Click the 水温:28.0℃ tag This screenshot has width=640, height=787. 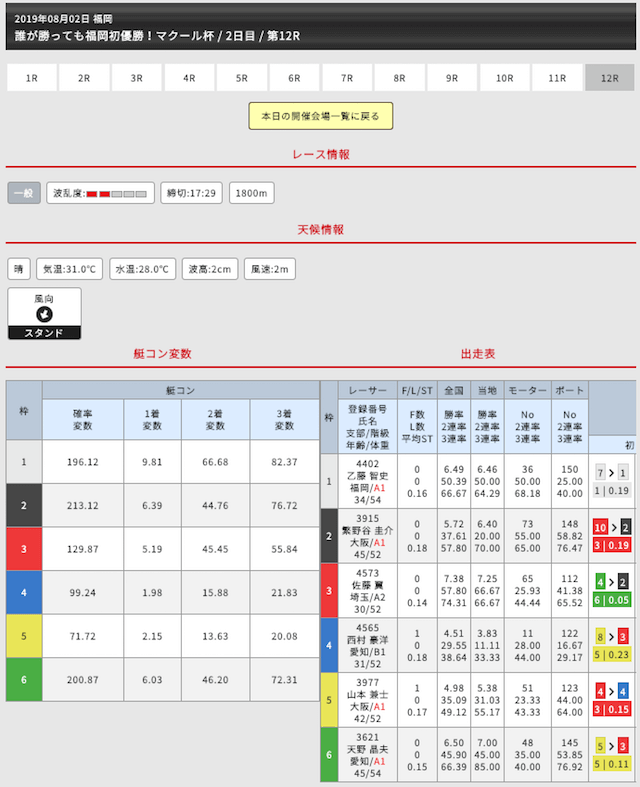tap(143, 269)
